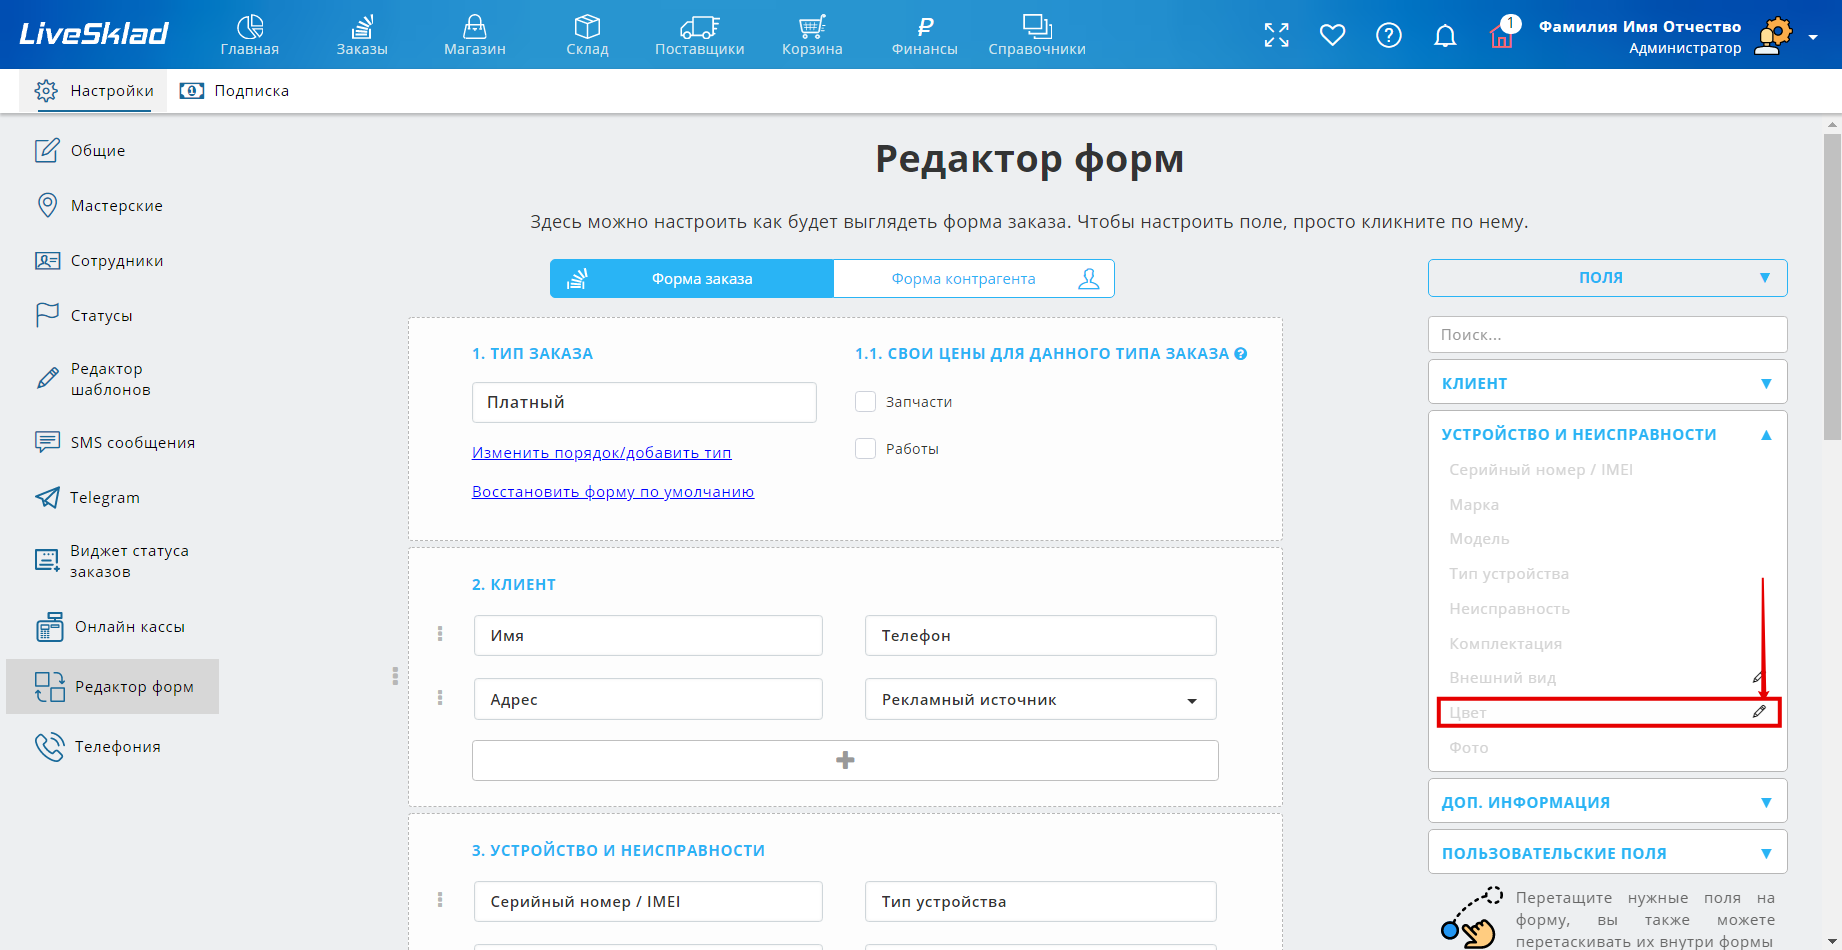
Task: Switch to Настройки tab
Action: tap(94, 91)
